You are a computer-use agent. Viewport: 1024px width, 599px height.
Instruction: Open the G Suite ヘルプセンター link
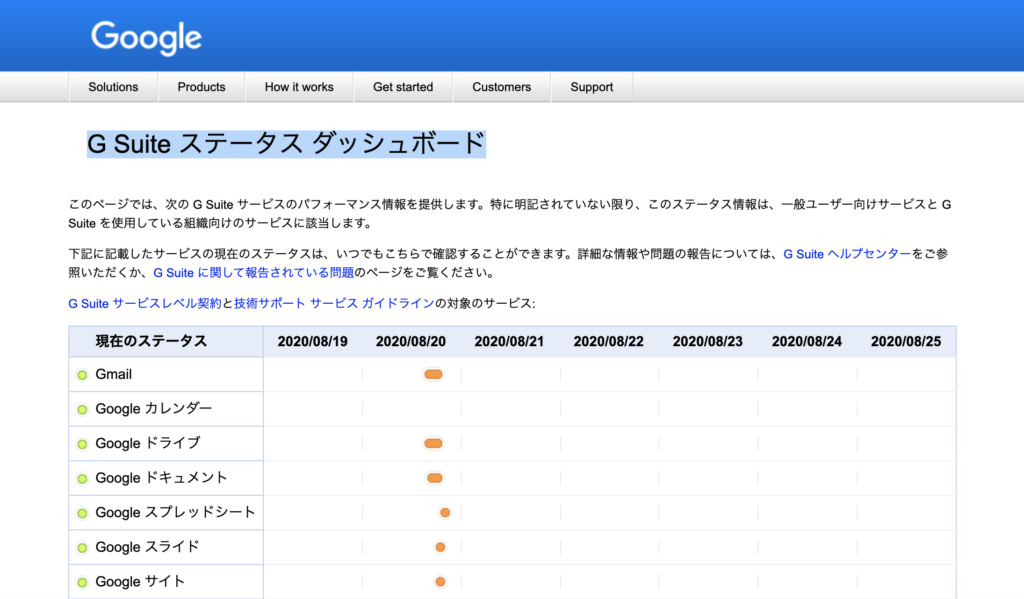tap(847, 254)
